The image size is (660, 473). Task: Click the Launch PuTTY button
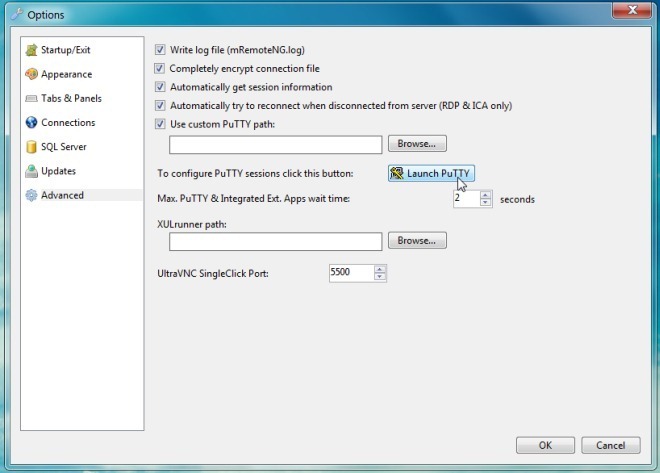click(x=431, y=173)
